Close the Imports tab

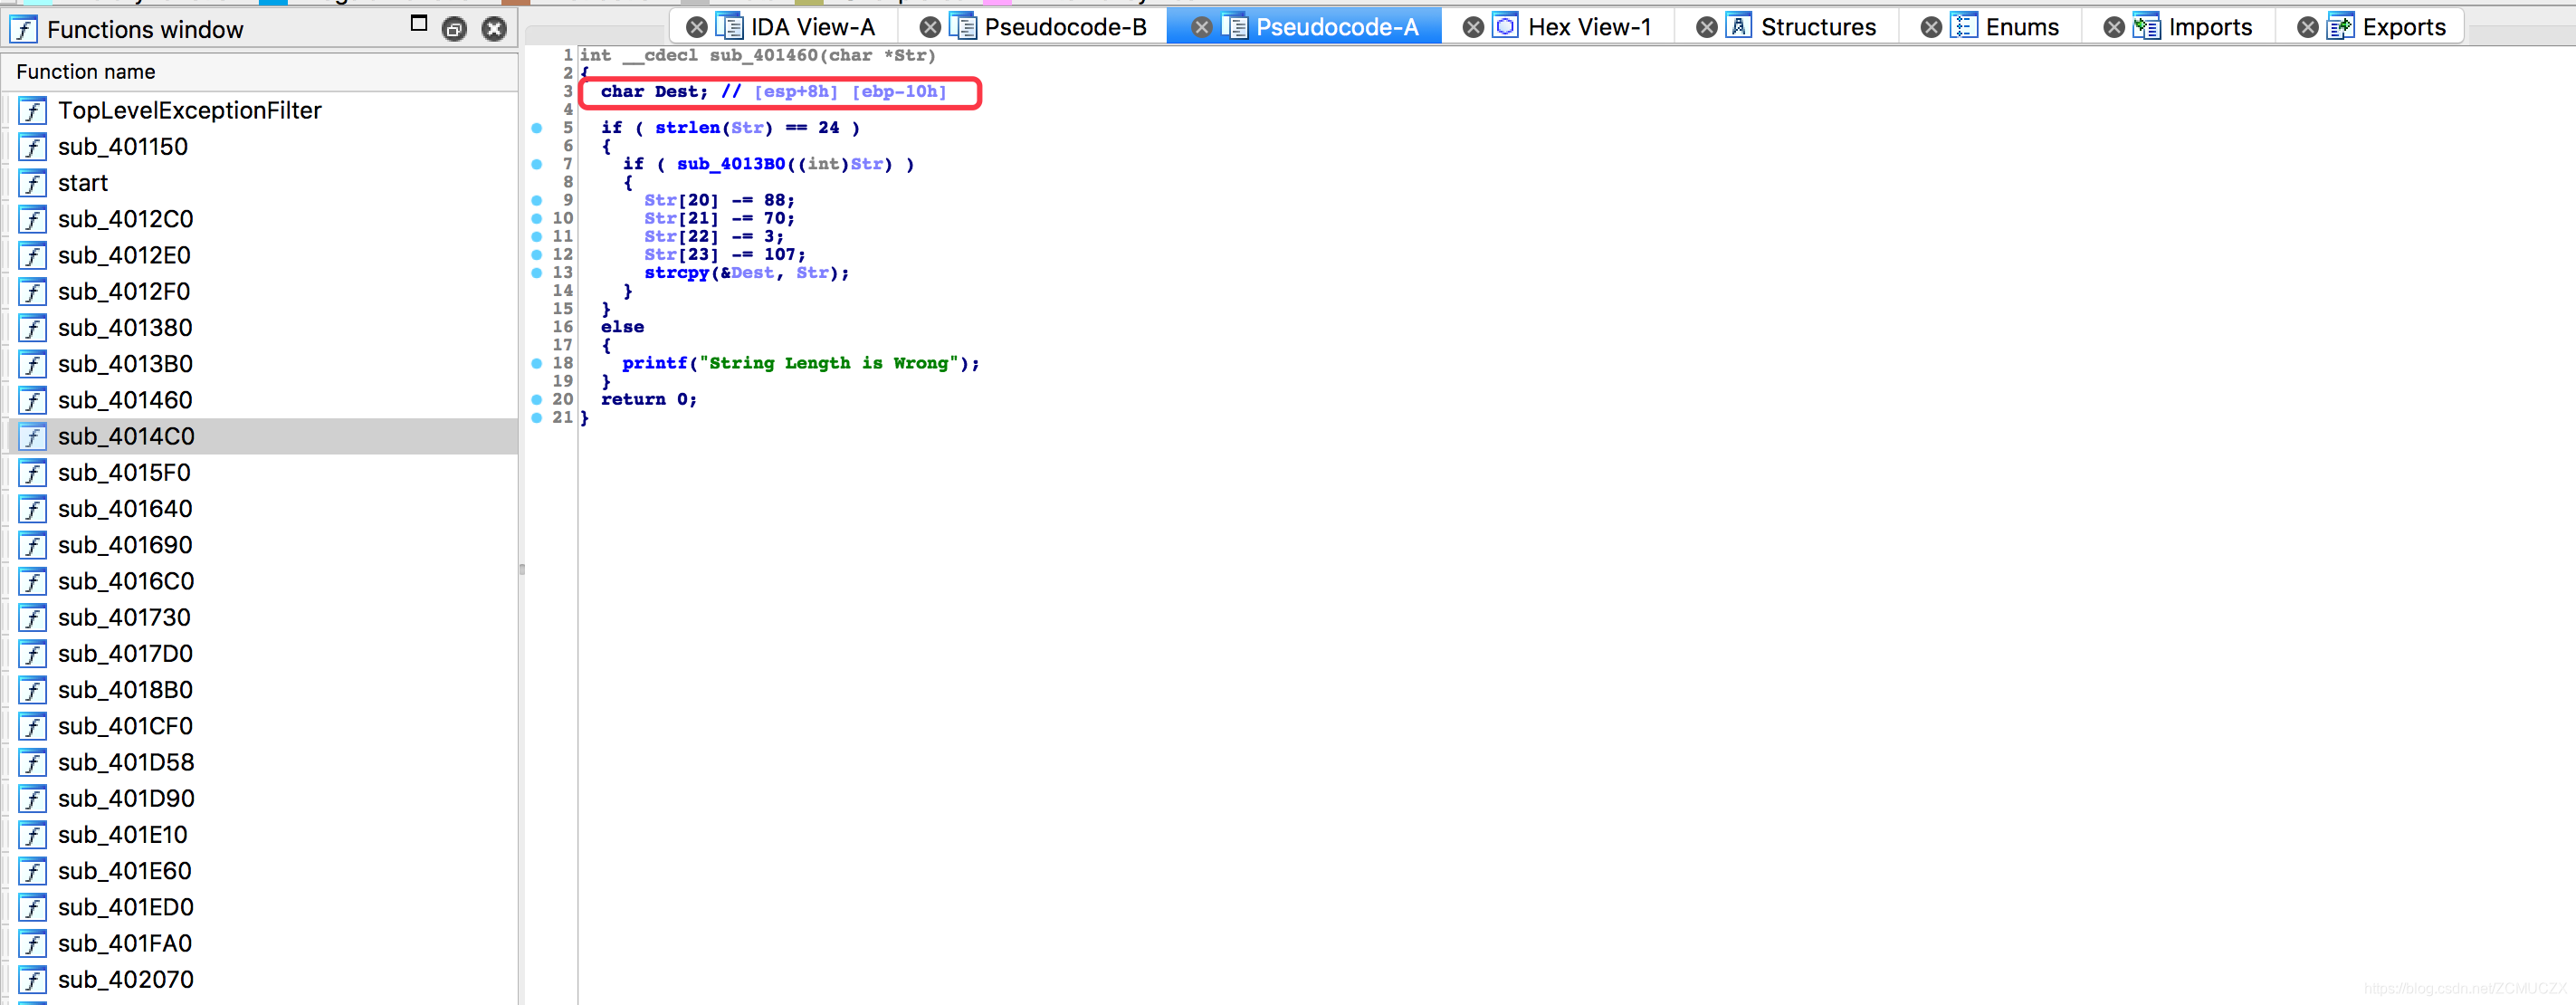(x=2114, y=27)
